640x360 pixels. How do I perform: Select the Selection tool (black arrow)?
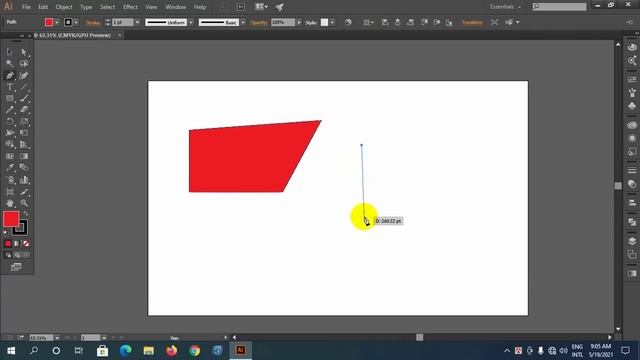click(x=9, y=52)
